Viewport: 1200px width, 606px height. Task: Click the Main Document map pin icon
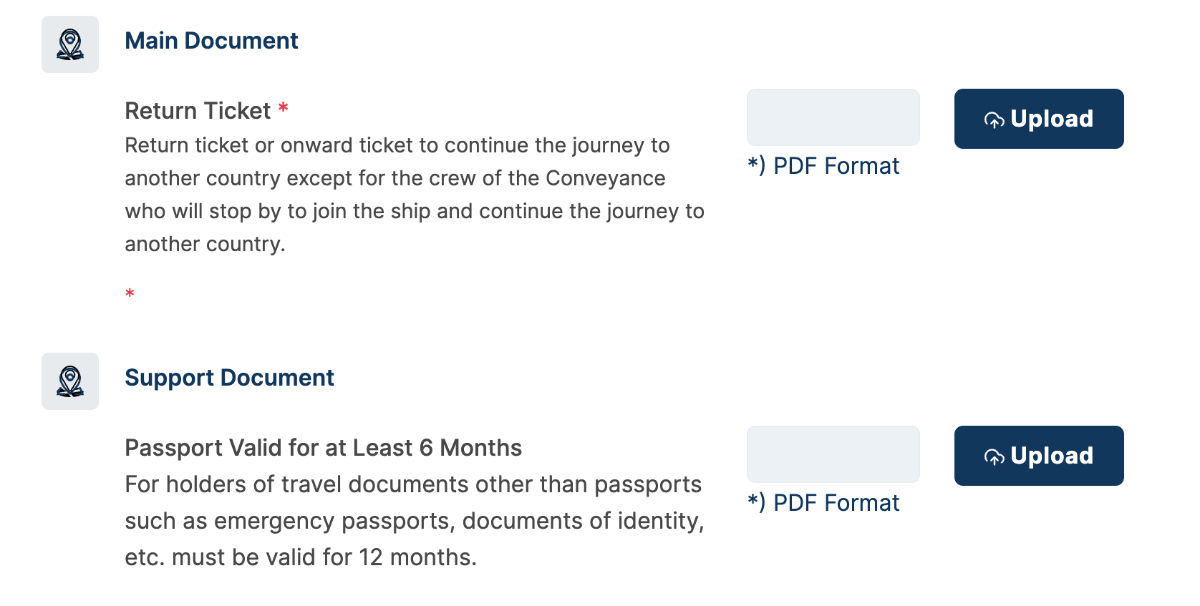[70, 44]
